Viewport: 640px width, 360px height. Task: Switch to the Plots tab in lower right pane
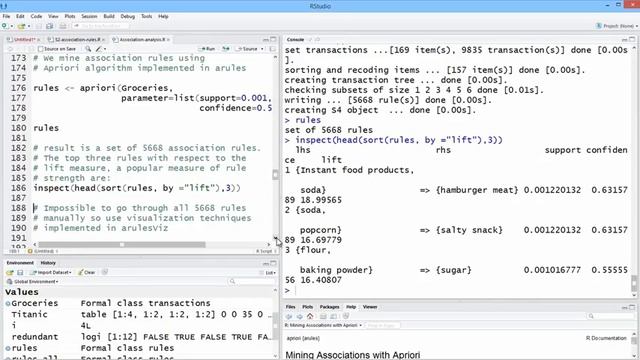307,307
